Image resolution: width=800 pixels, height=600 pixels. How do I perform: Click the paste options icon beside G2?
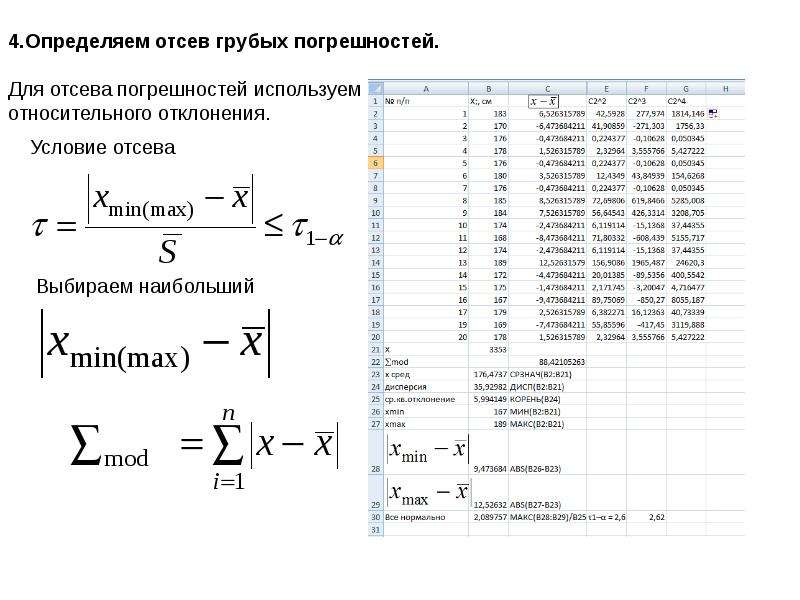(713, 114)
